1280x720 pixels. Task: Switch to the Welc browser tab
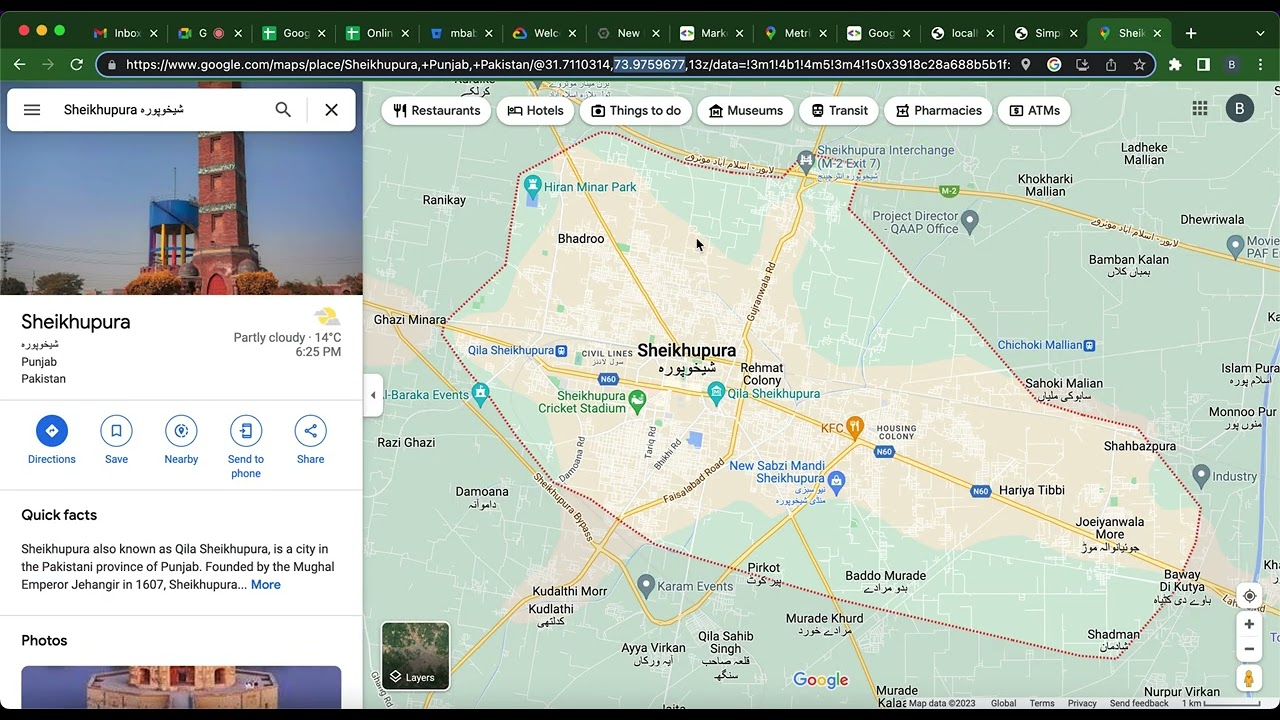click(x=546, y=33)
